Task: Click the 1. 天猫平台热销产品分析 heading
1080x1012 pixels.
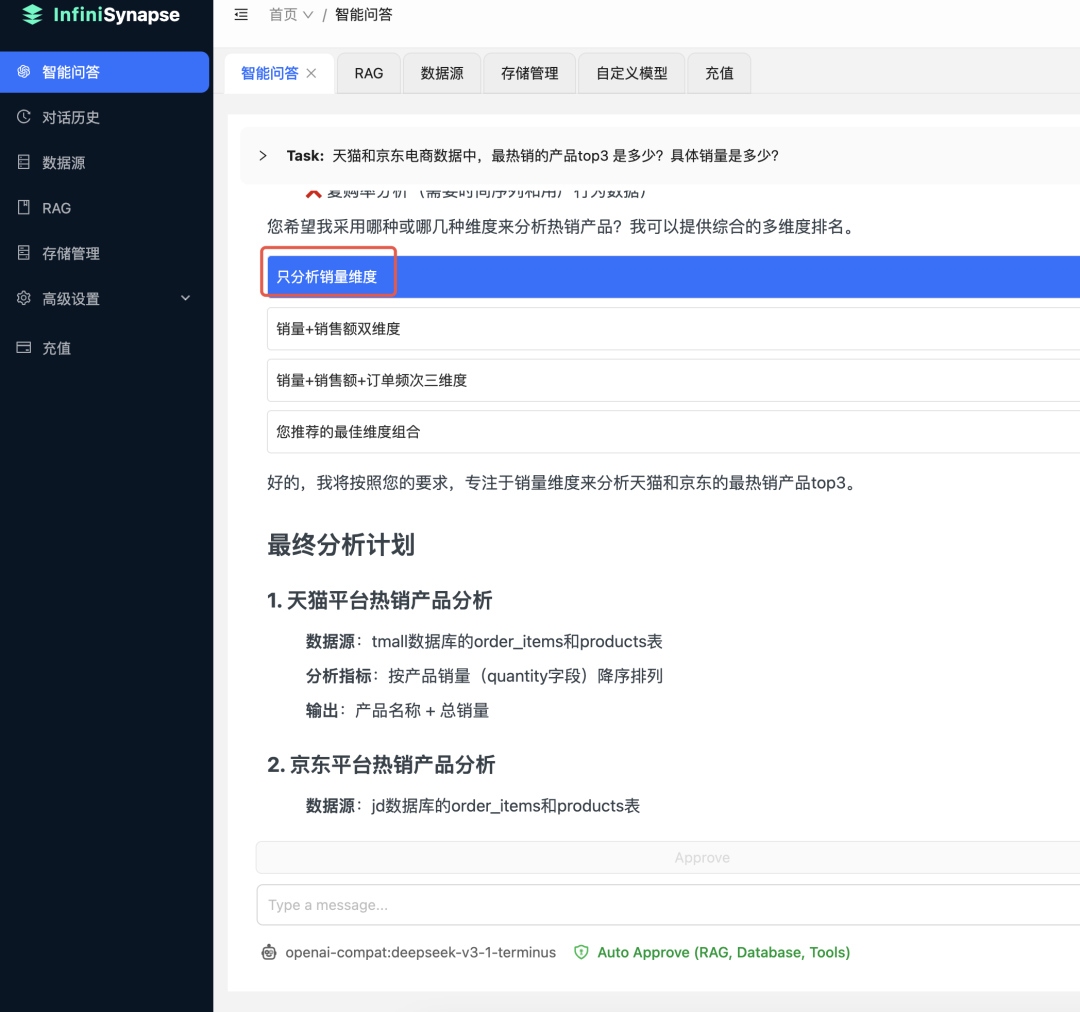Action: [x=380, y=601]
